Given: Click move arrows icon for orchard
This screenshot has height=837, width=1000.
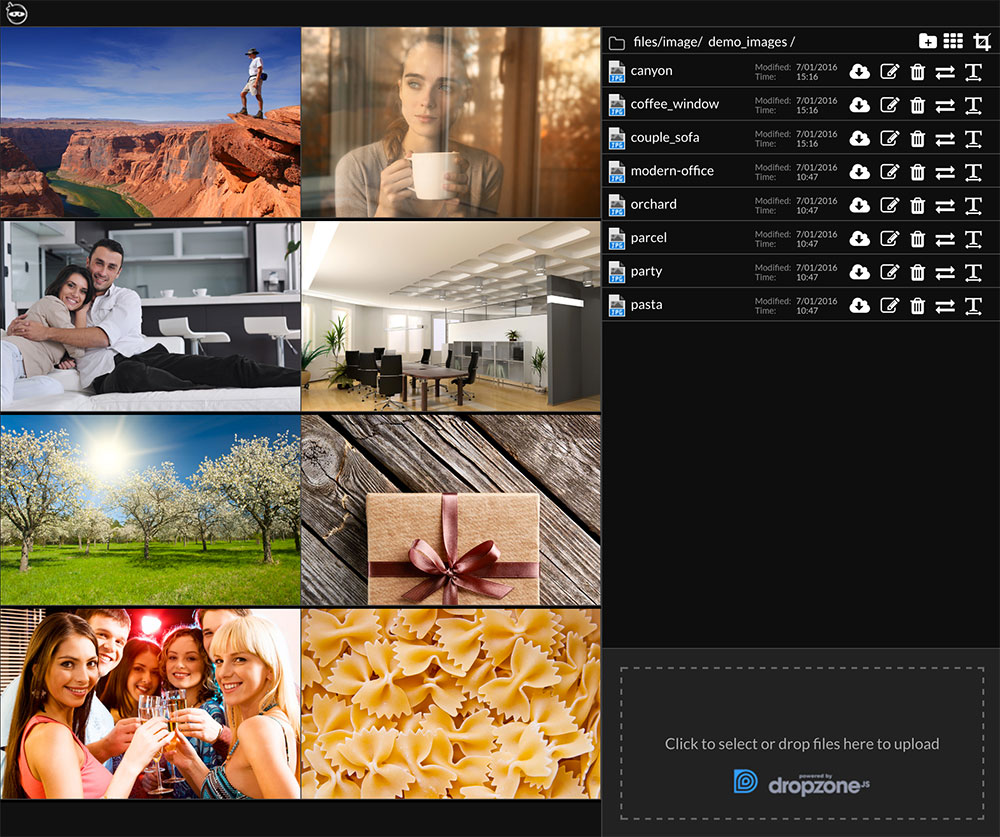Looking at the screenshot, I should tap(945, 205).
